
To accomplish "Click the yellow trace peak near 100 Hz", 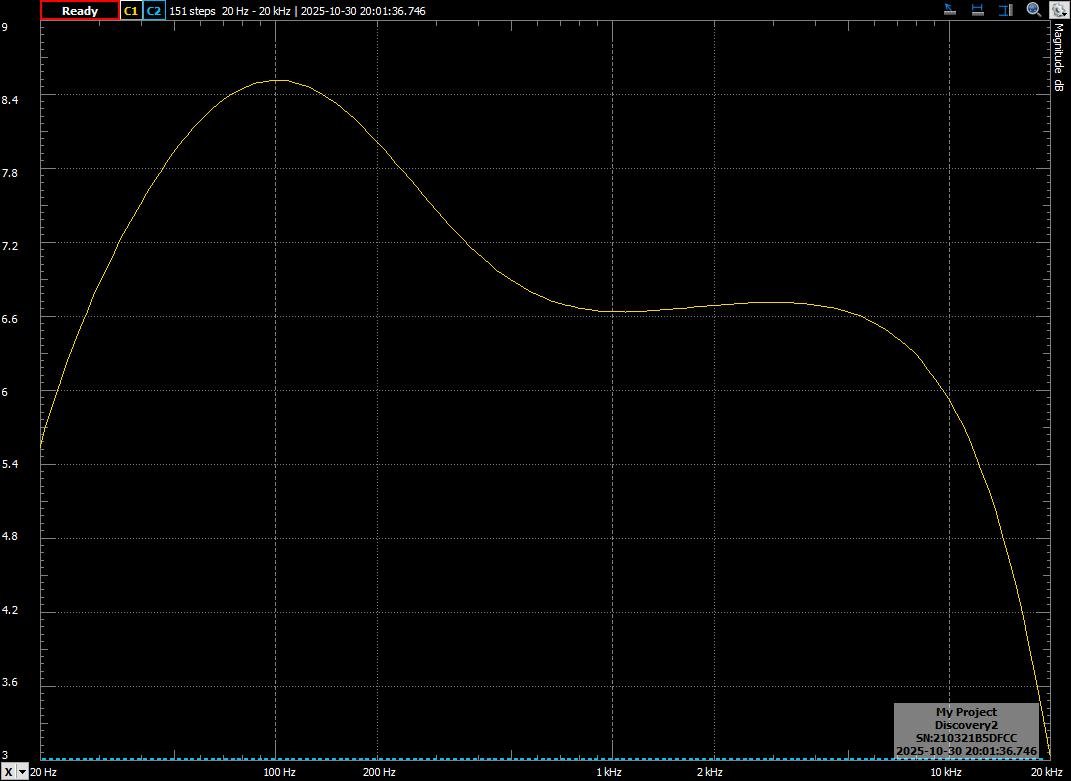I will 278,80.
